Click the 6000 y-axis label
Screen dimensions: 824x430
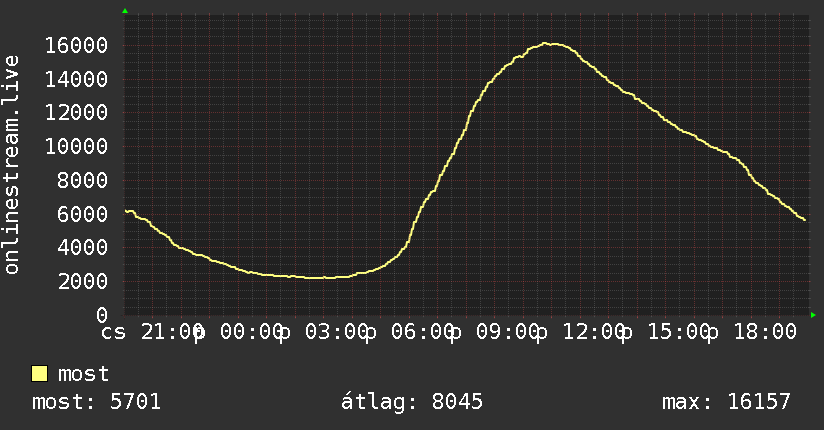point(83,214)
